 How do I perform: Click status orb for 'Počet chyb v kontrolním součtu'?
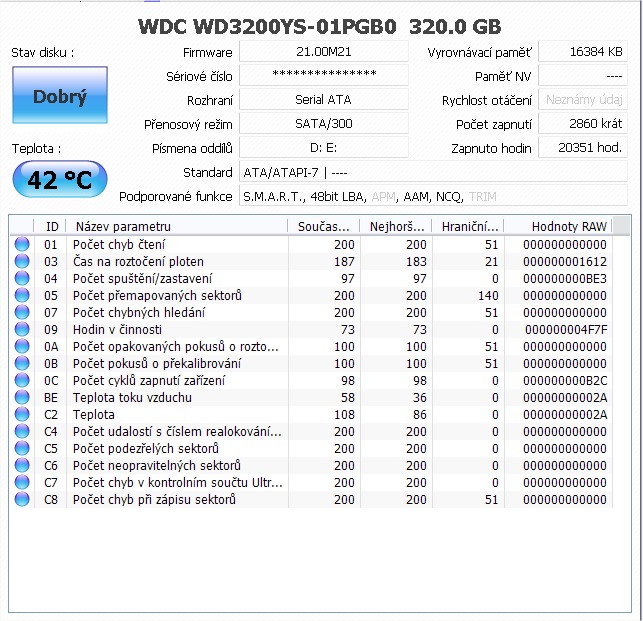pos(22,482)
